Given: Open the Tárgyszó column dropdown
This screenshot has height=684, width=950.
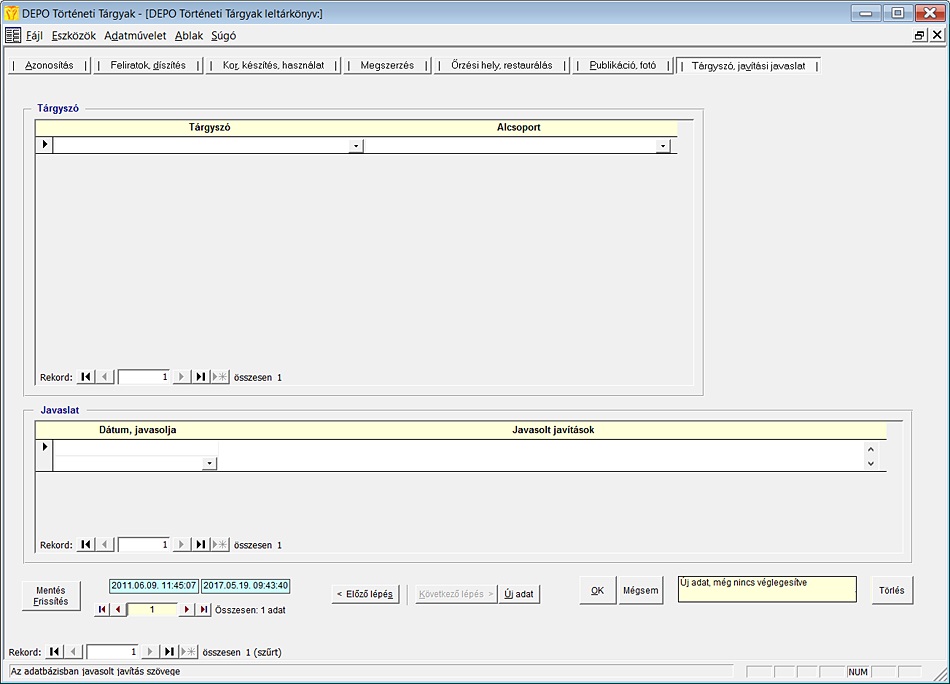Looking at the screenshot, I should 355,146.
